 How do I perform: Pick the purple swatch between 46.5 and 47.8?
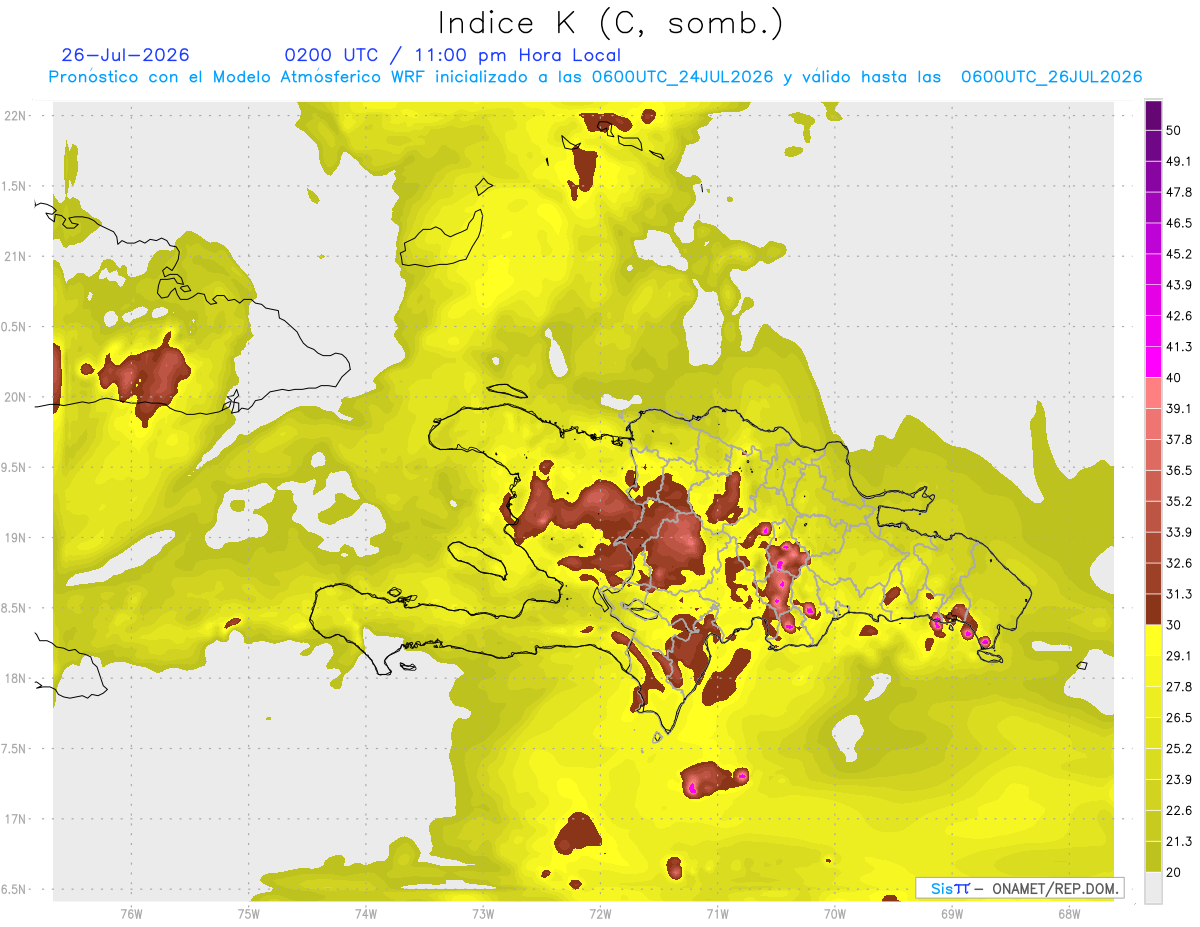(x=1154, y=208)
